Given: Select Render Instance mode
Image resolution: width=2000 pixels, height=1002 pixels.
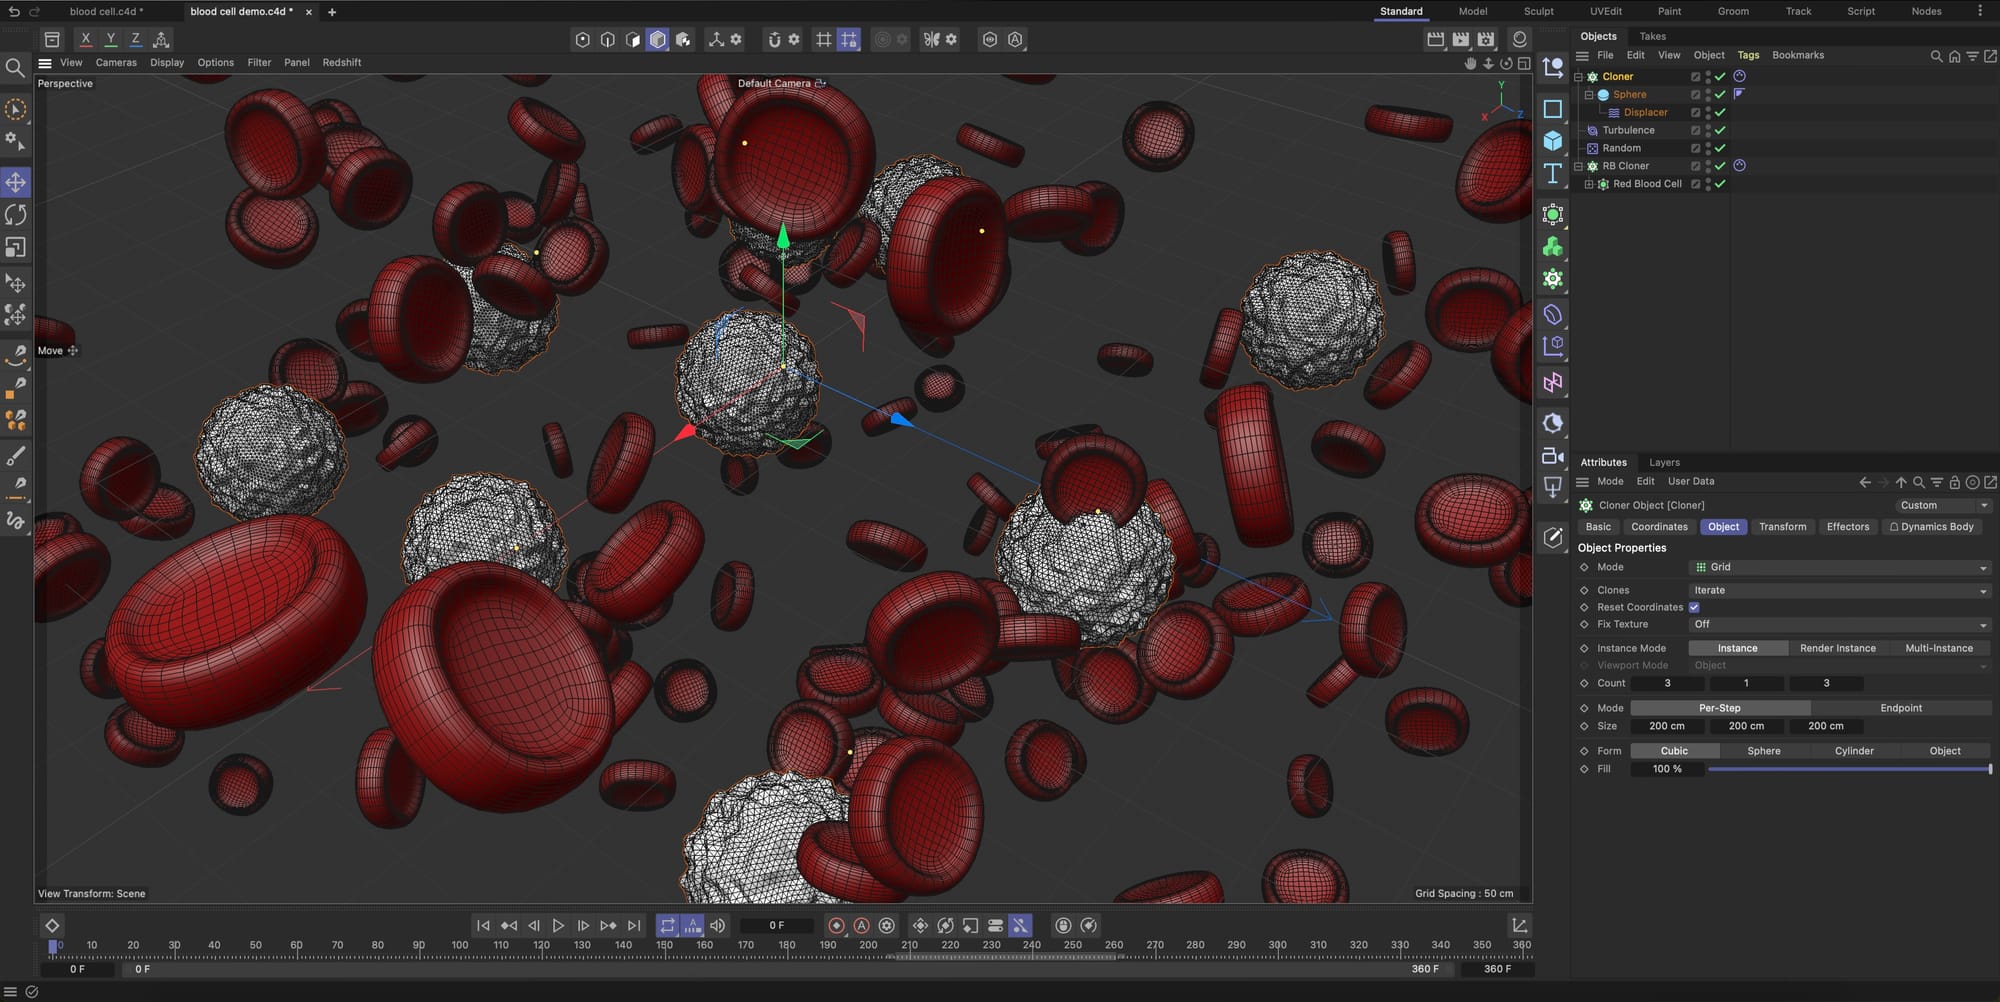Looking at the screenshot, I should point(1837,648).
